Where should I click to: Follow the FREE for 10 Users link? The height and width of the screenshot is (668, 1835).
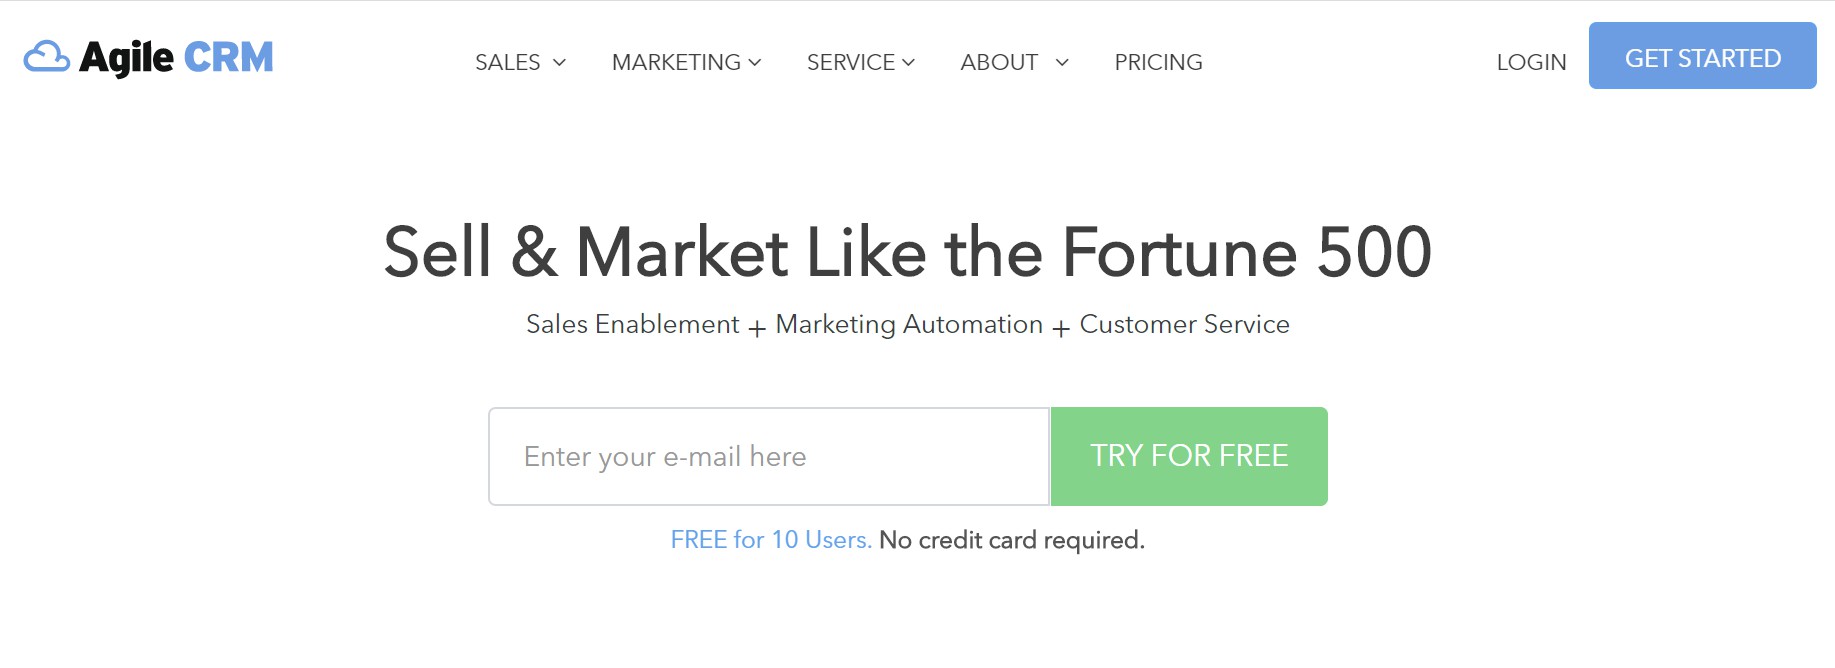[x=771, y=540]
